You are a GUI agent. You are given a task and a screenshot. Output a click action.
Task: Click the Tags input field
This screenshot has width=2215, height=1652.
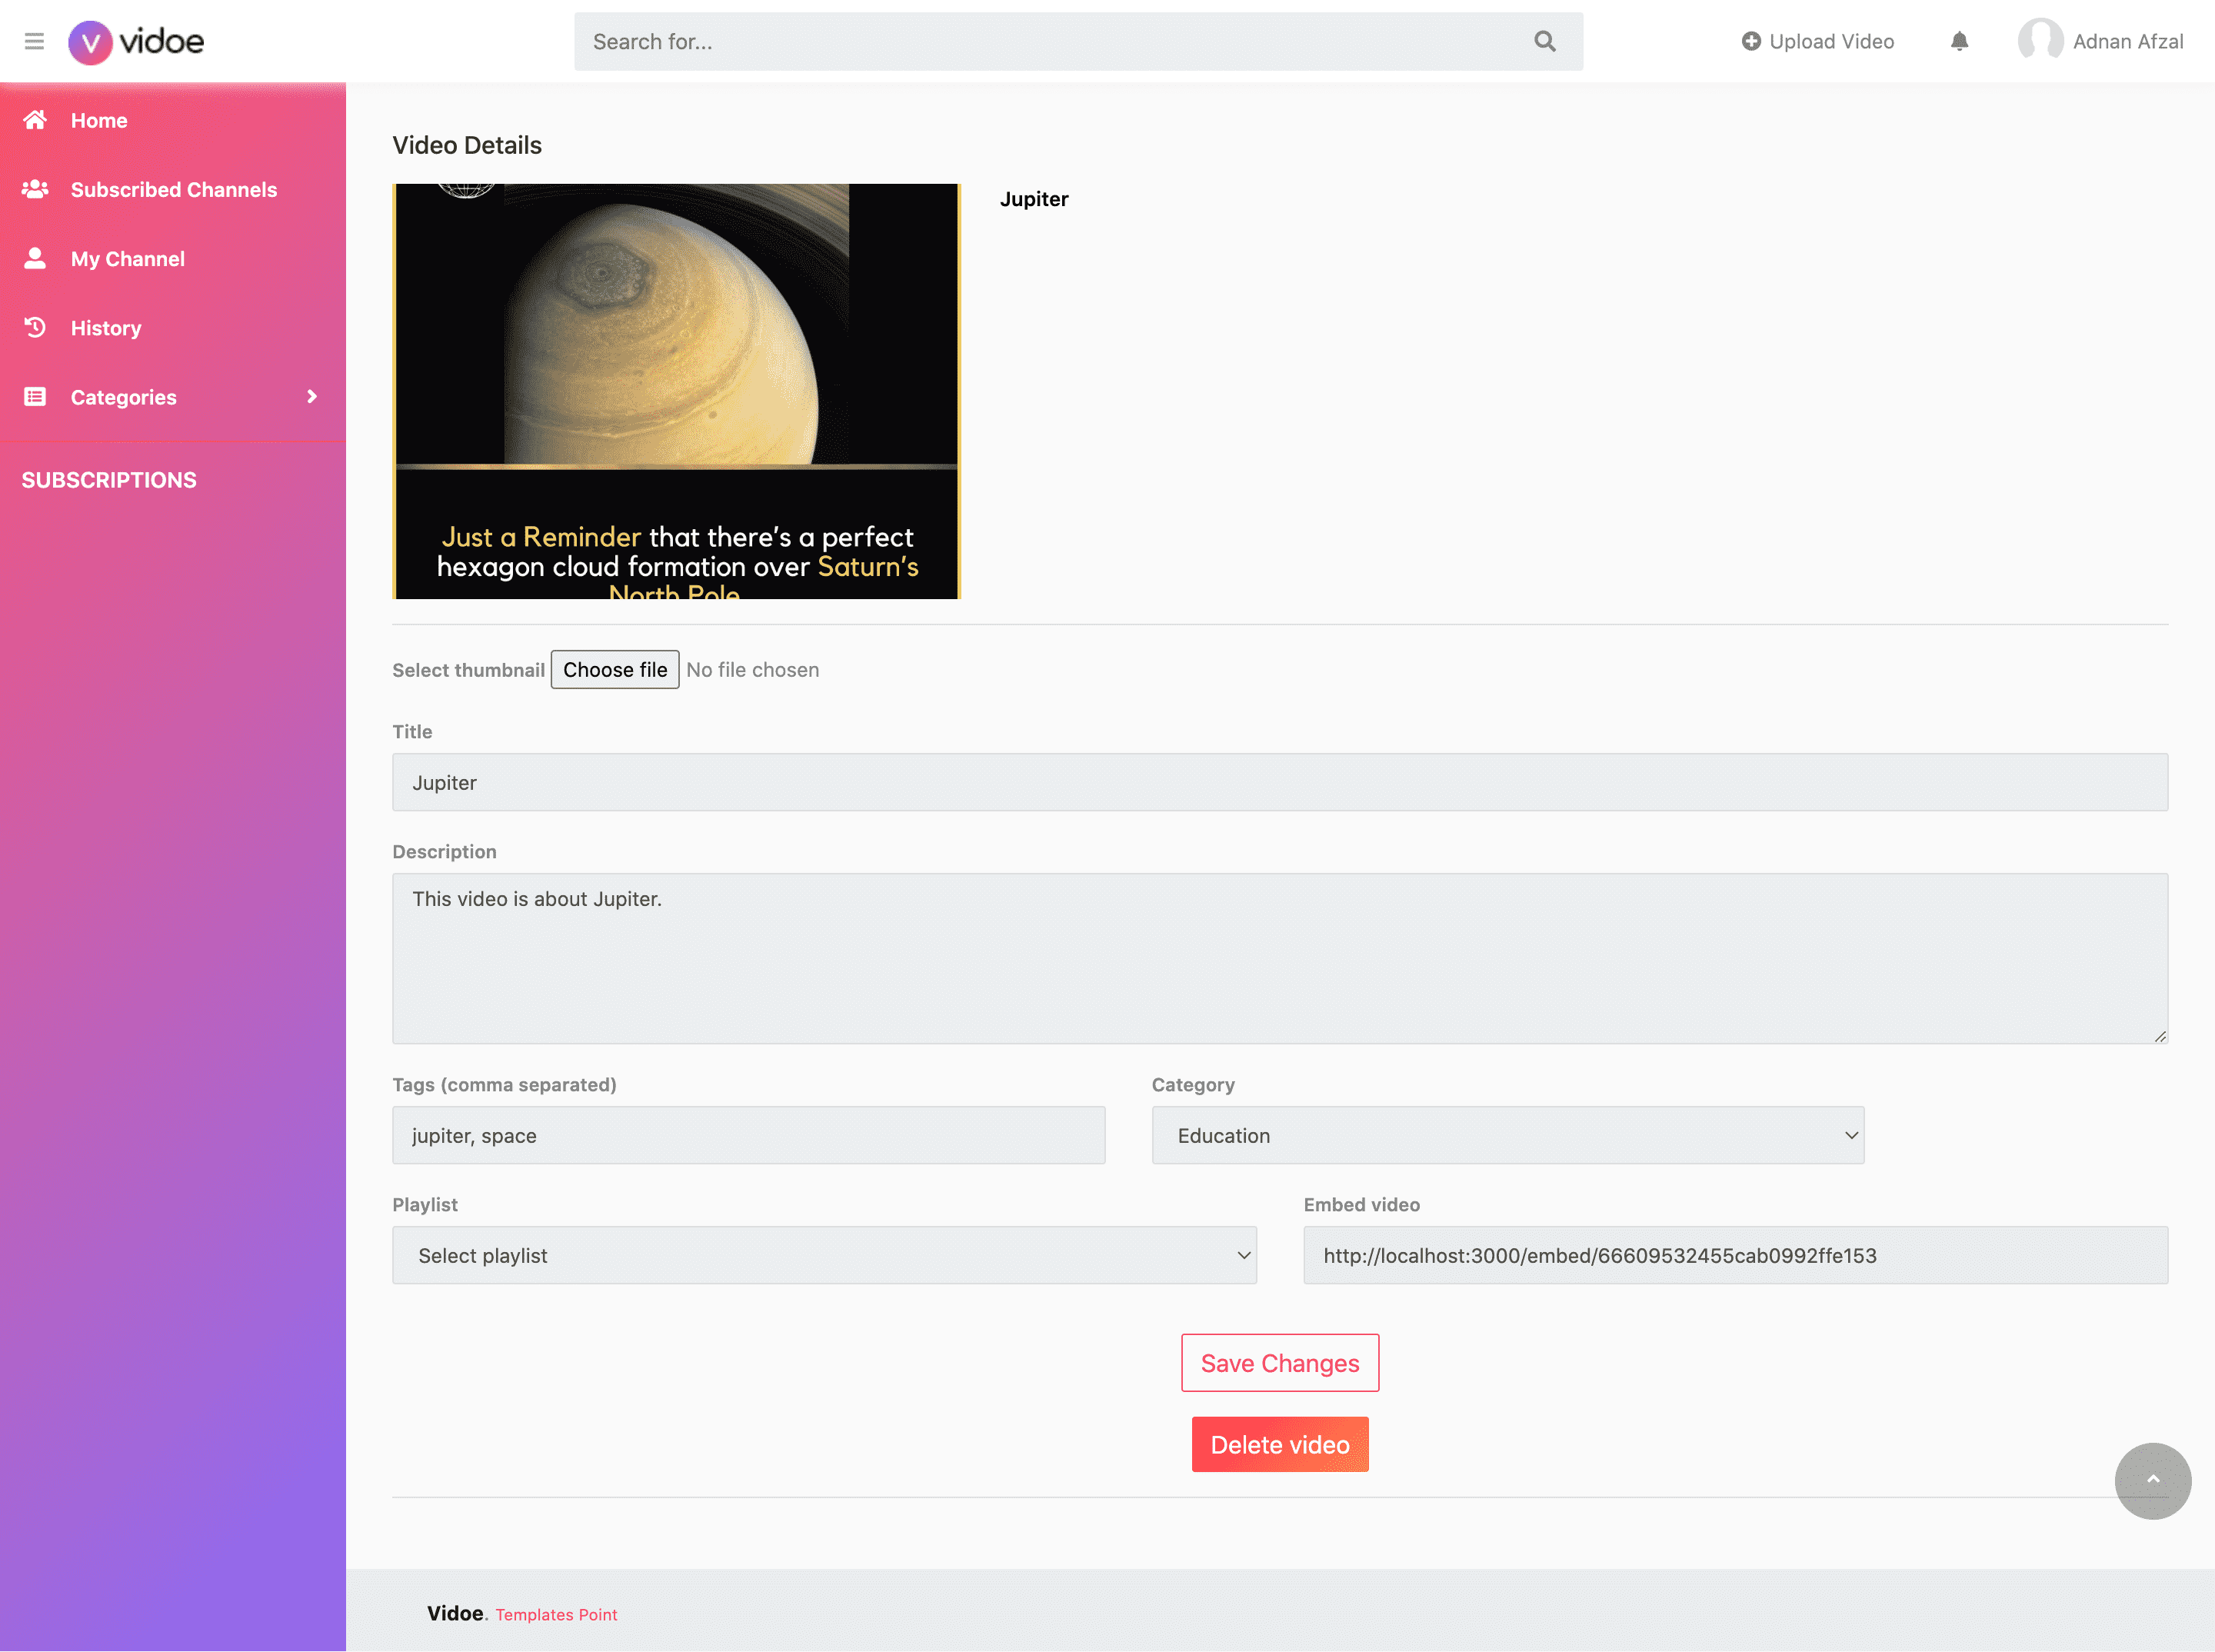click(x=749, y=1135)
